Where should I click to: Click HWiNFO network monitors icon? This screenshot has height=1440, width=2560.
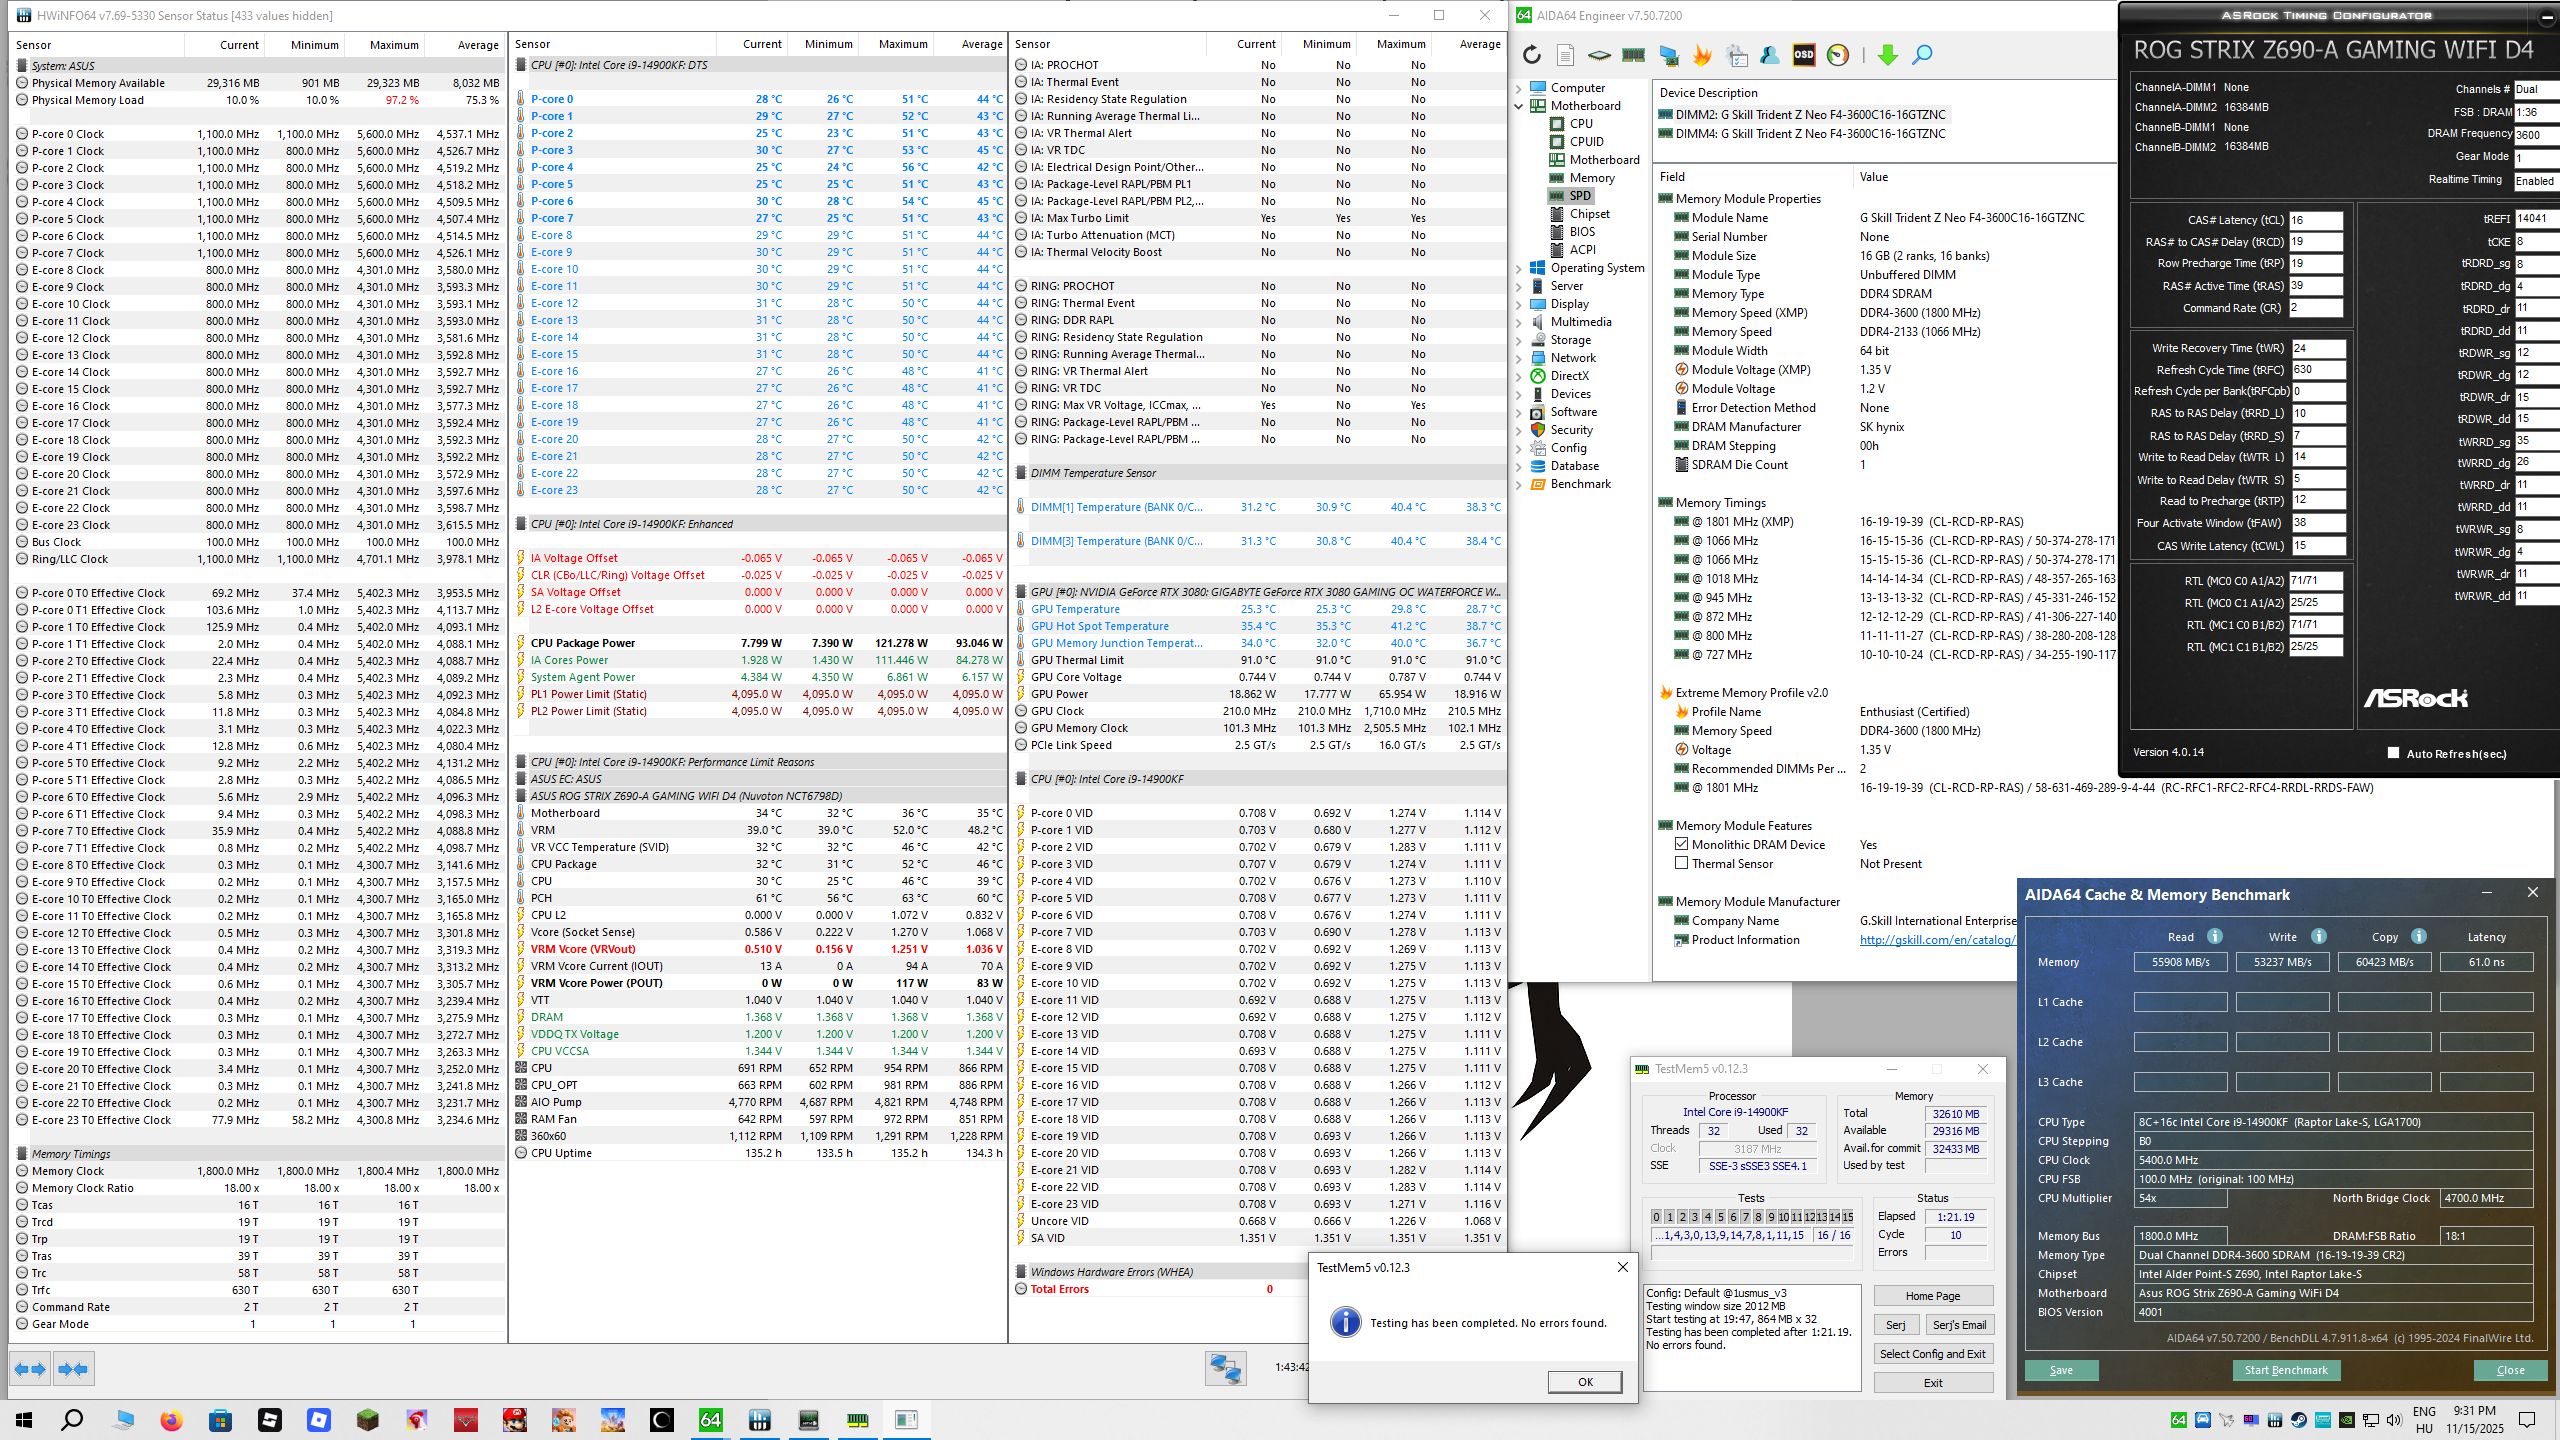coord(1225,1368)
